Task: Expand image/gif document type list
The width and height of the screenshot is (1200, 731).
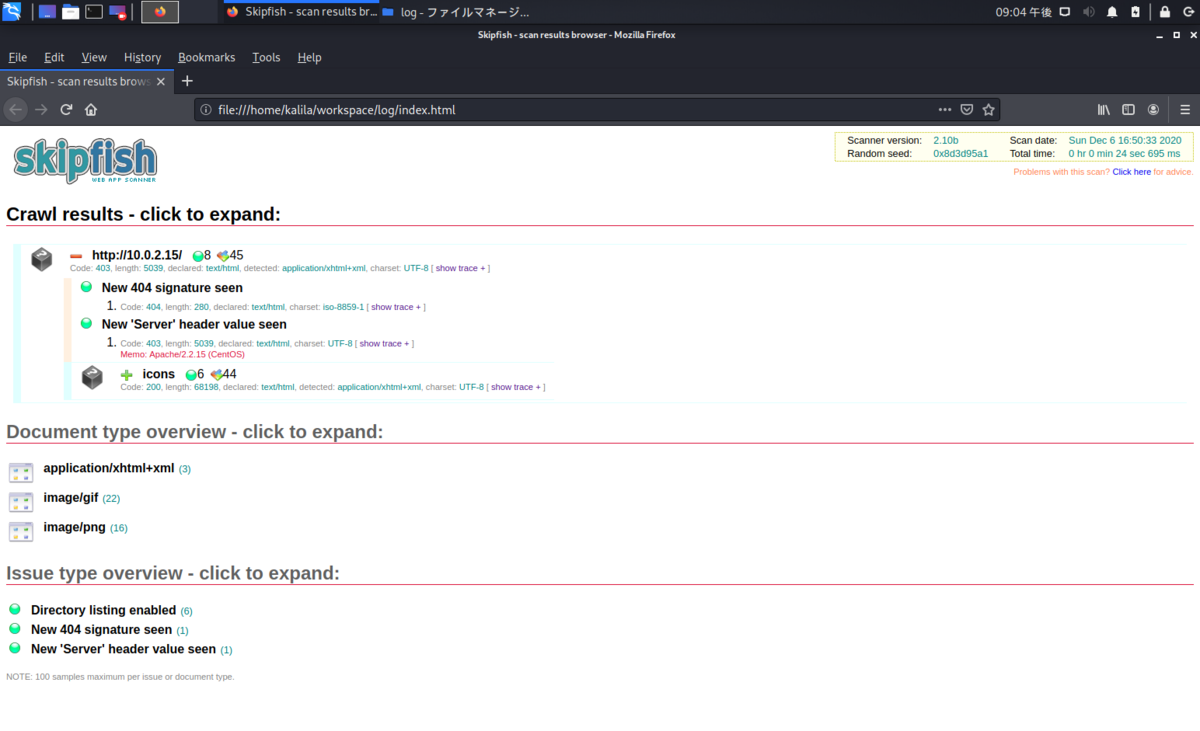Action: [x=71, y=497]
